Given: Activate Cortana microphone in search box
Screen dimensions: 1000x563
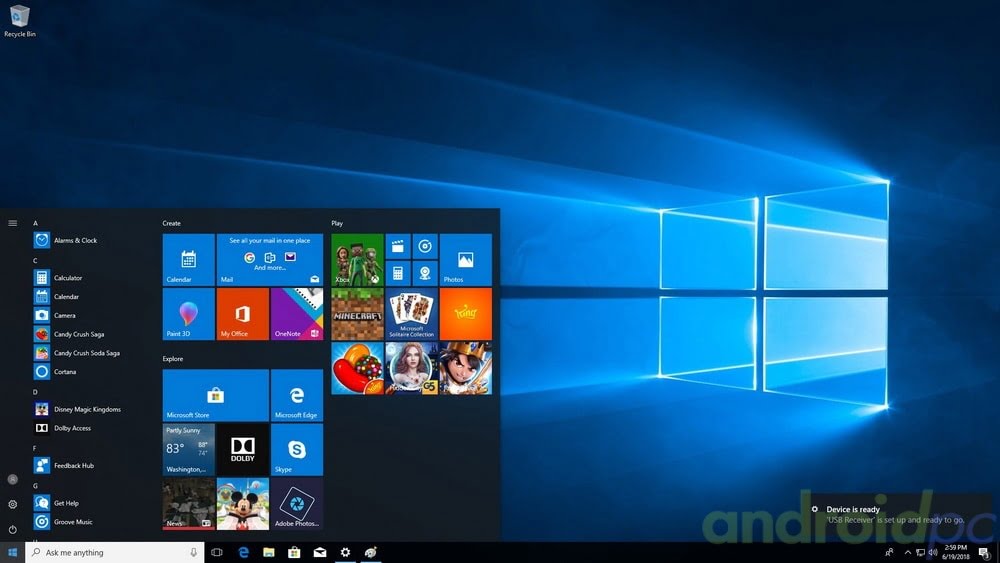Looking at the screenshot, I should [193, 552].
